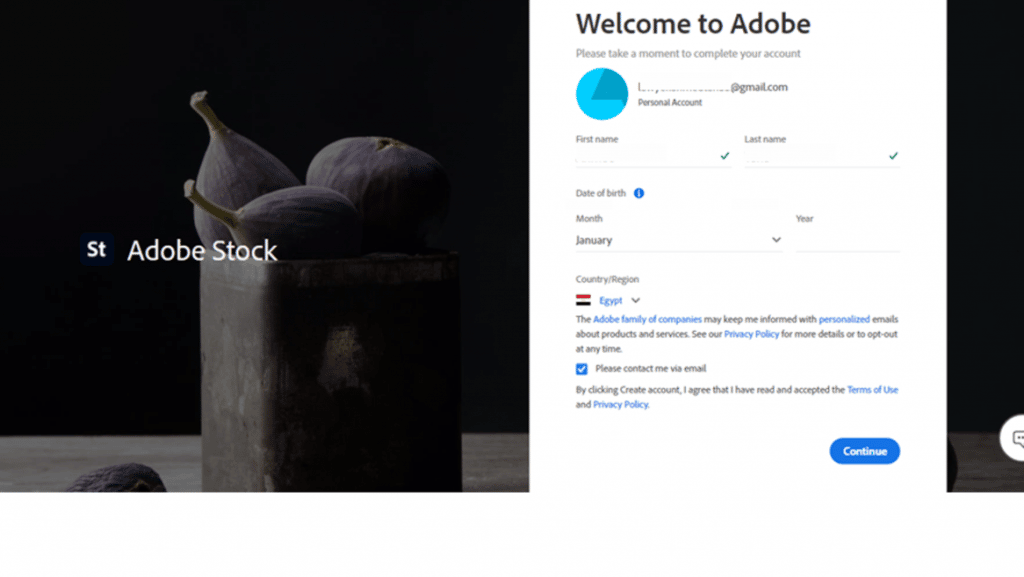Click the Adobe Stock title text
The width and height of the screenshot is (1024, 577).
click(202, 251)
